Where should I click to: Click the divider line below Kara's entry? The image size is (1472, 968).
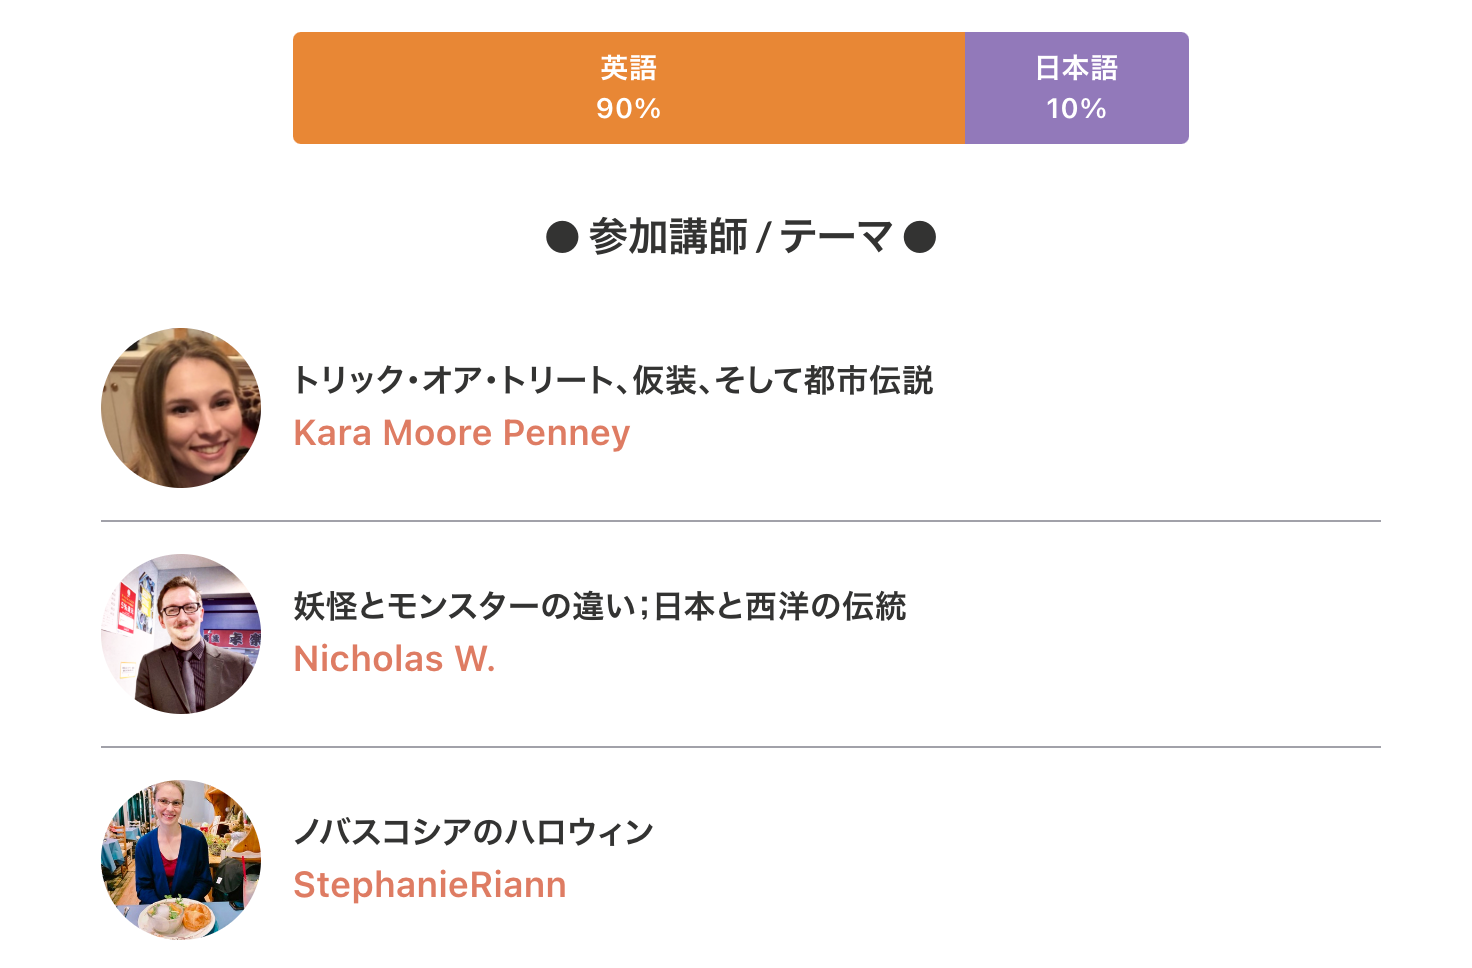[x=740, y=521]
